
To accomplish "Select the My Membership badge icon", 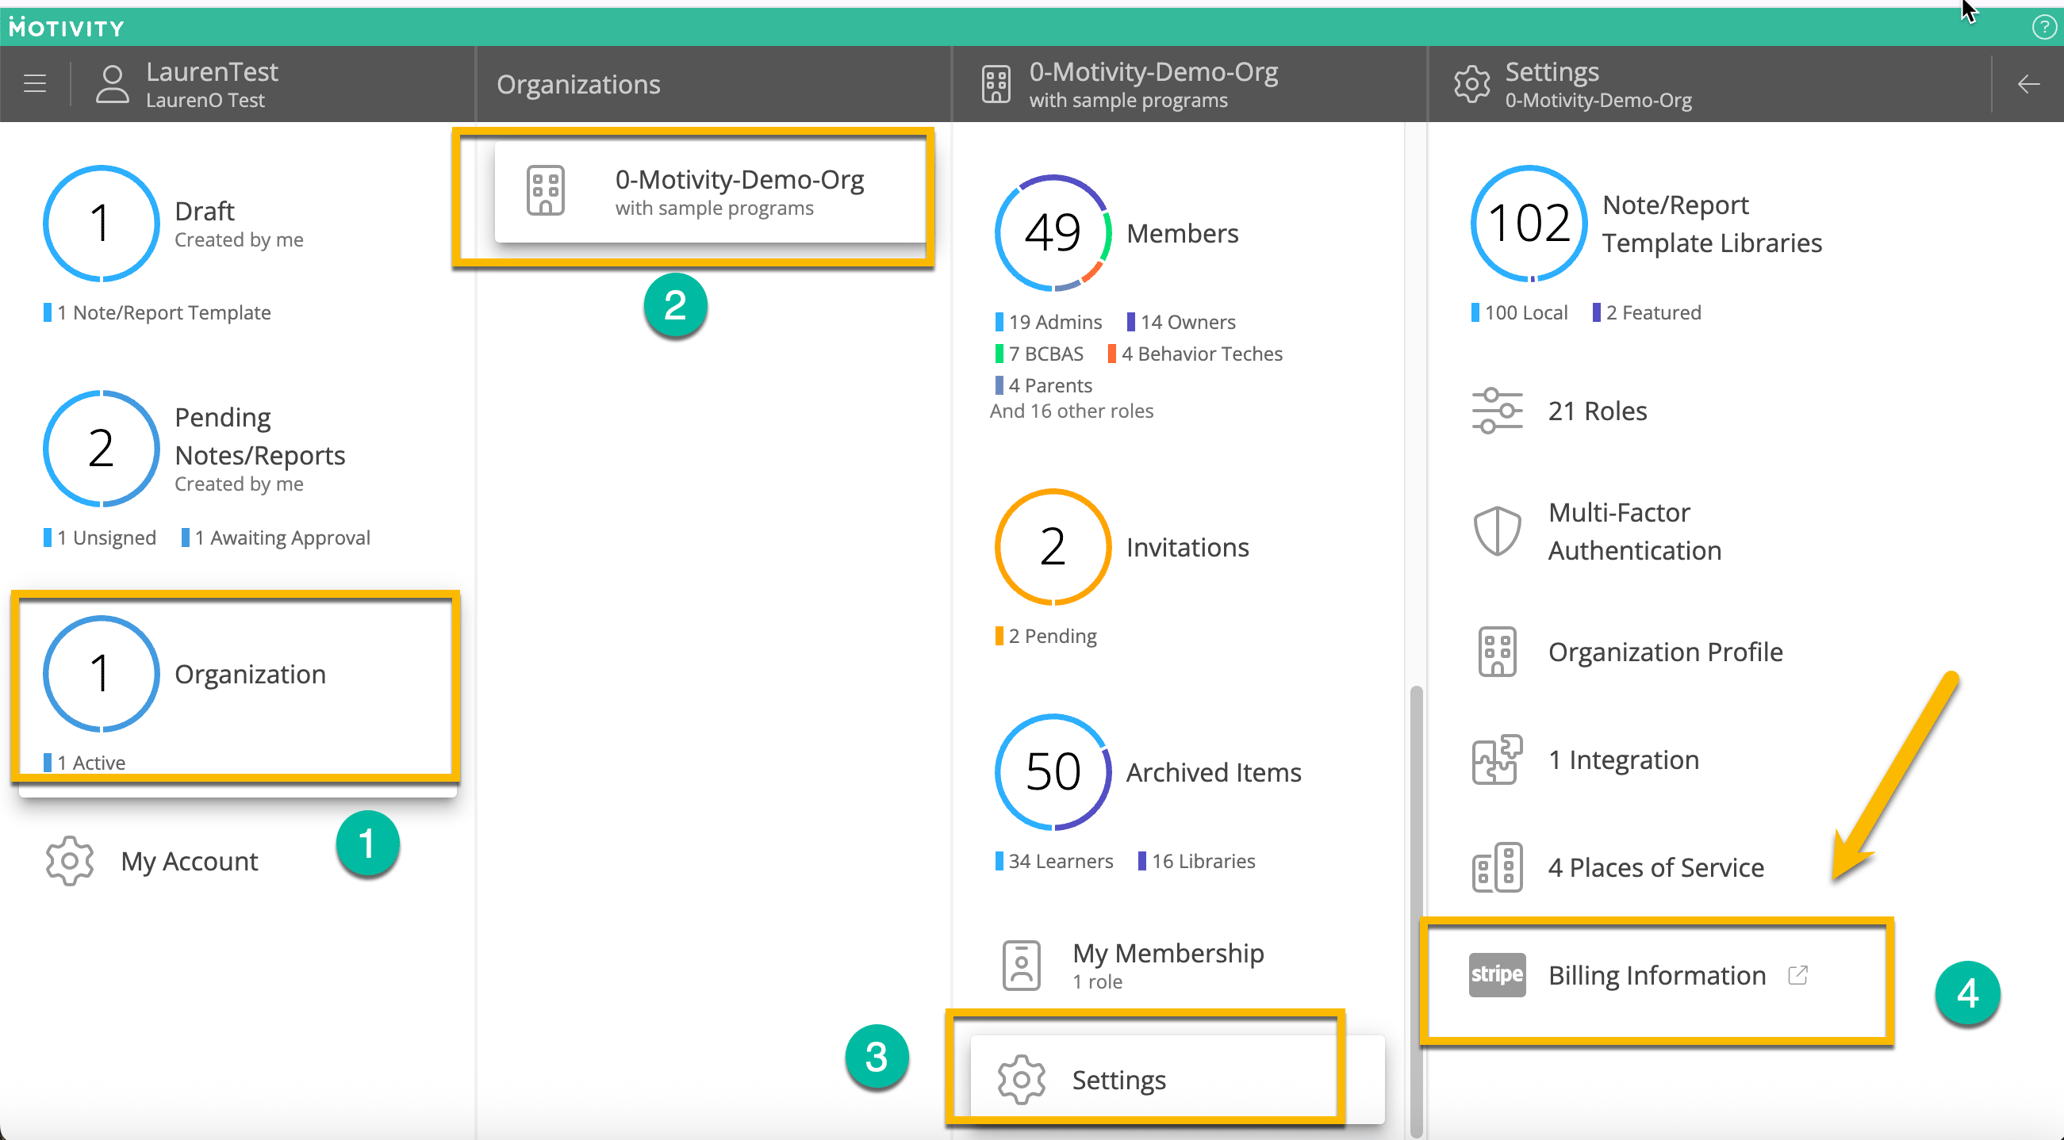I will coord(1020,964).
